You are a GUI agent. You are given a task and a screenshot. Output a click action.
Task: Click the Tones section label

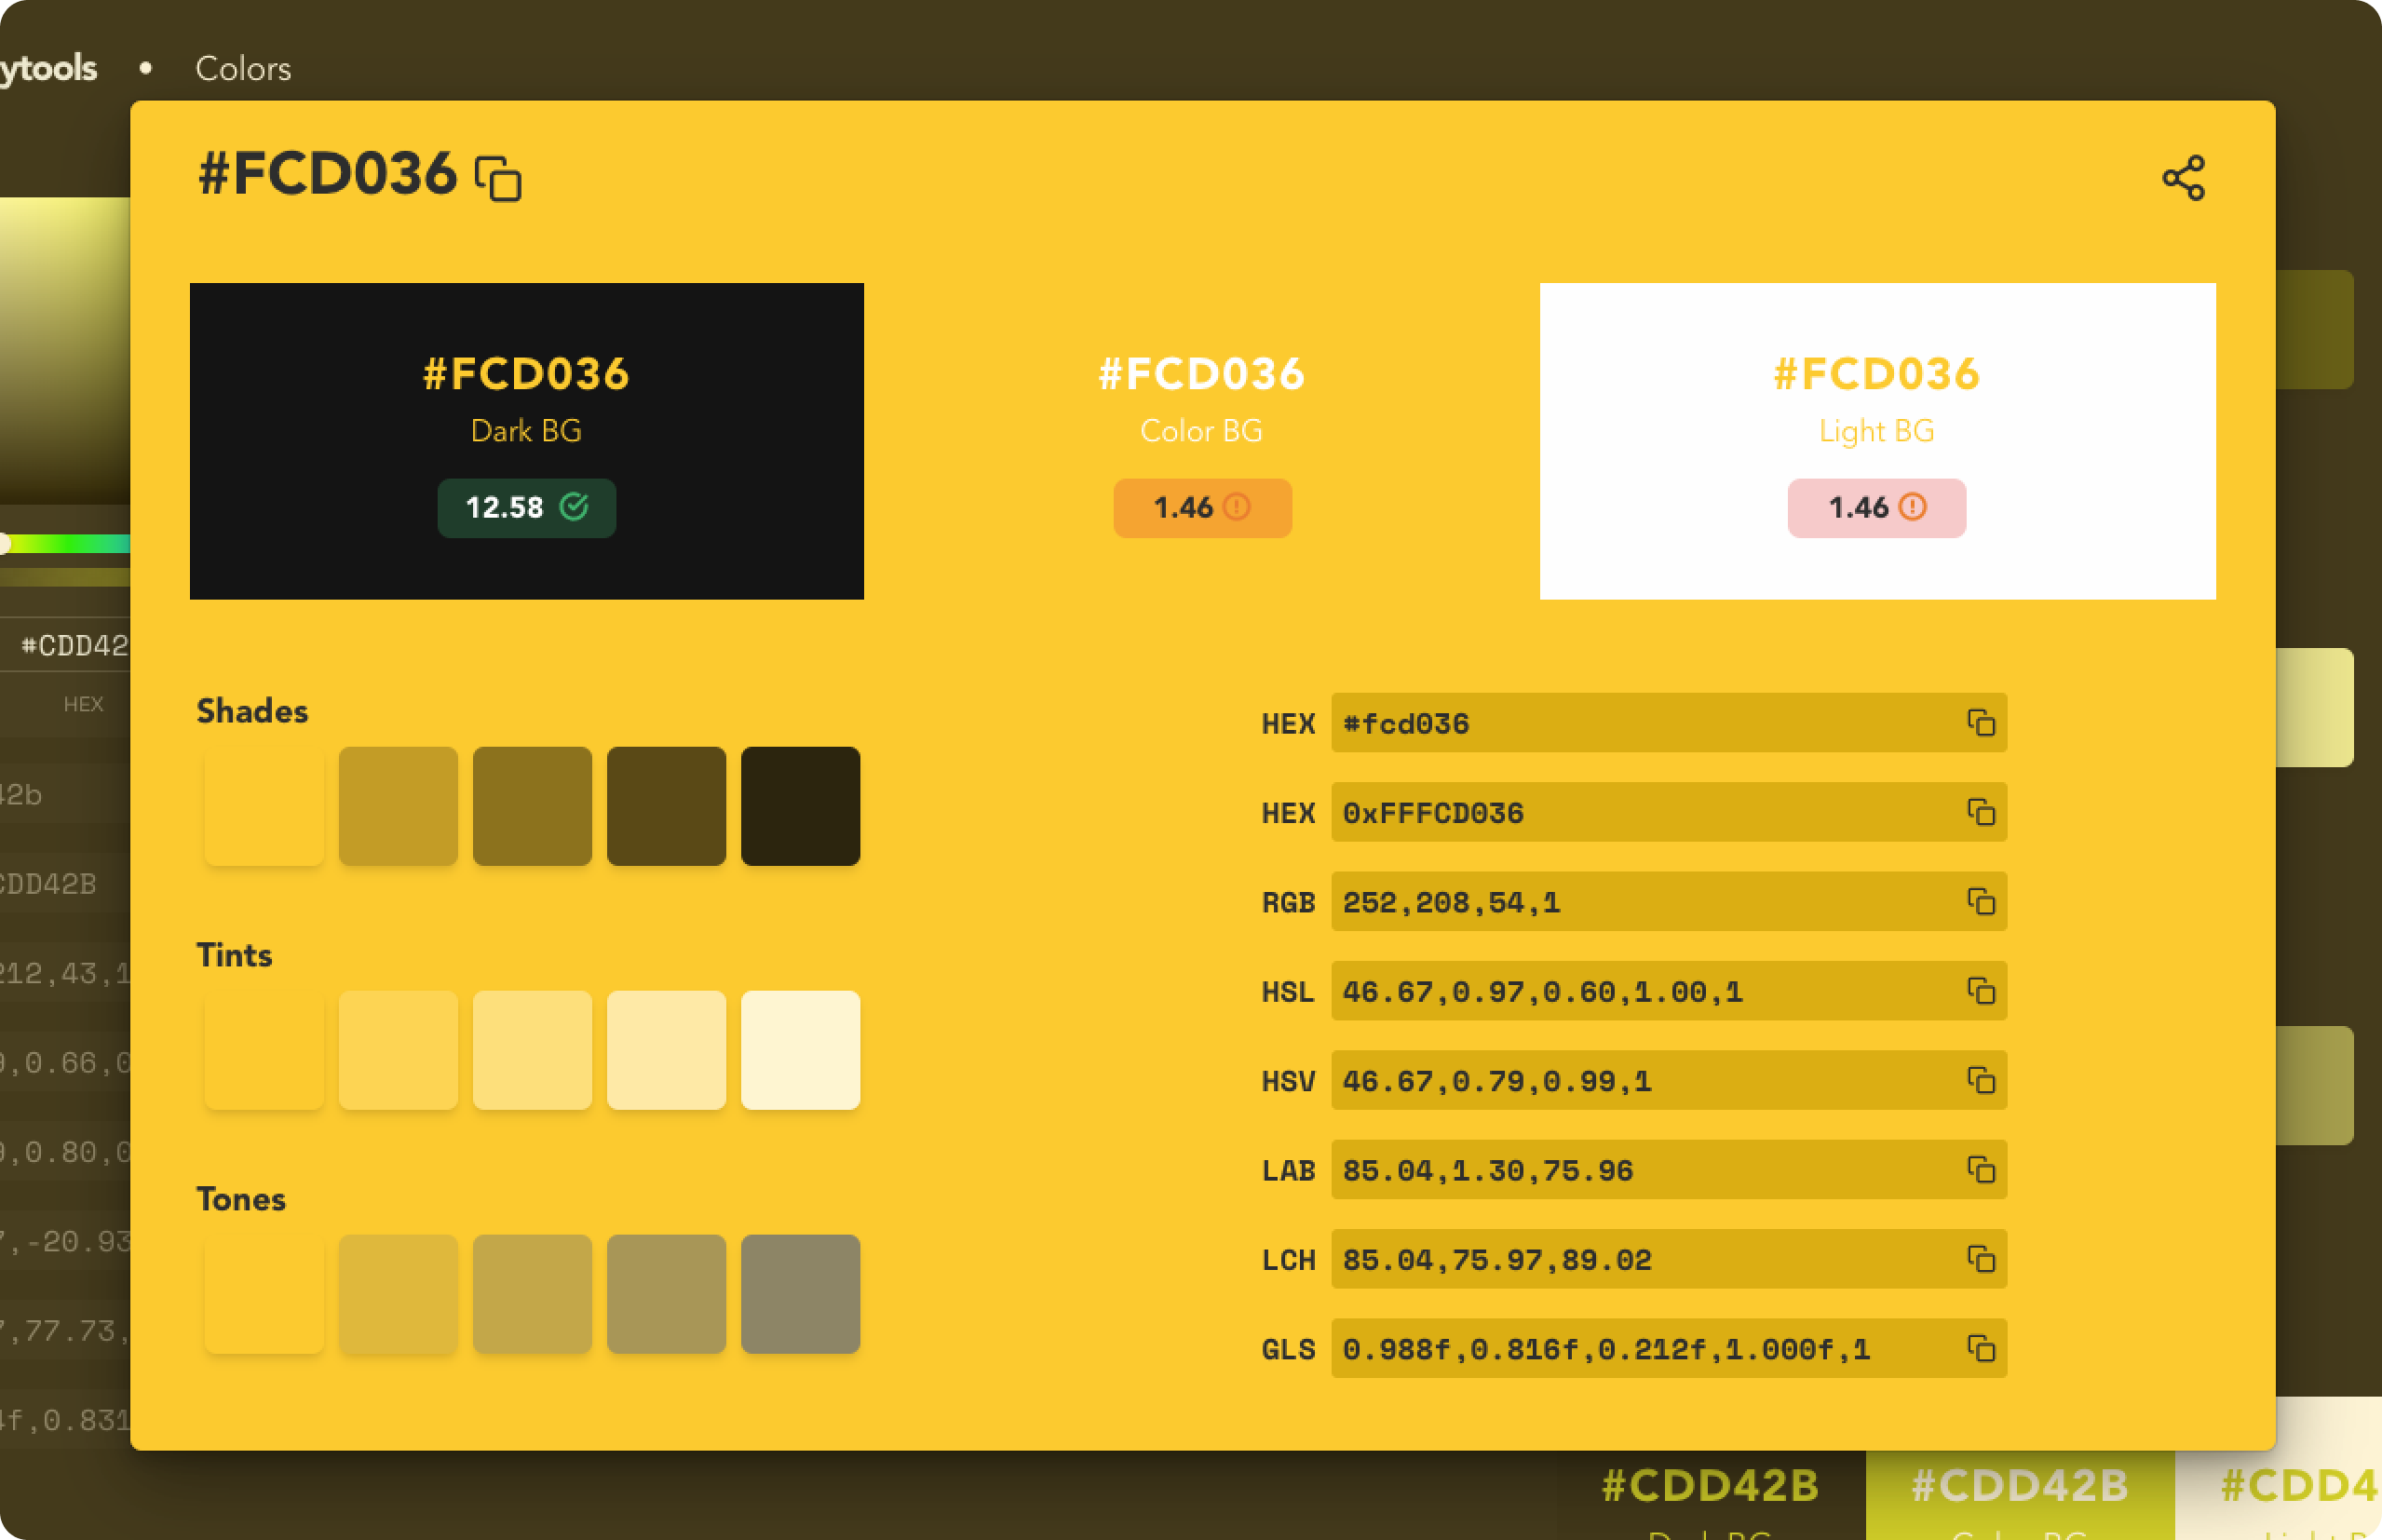241,1199
